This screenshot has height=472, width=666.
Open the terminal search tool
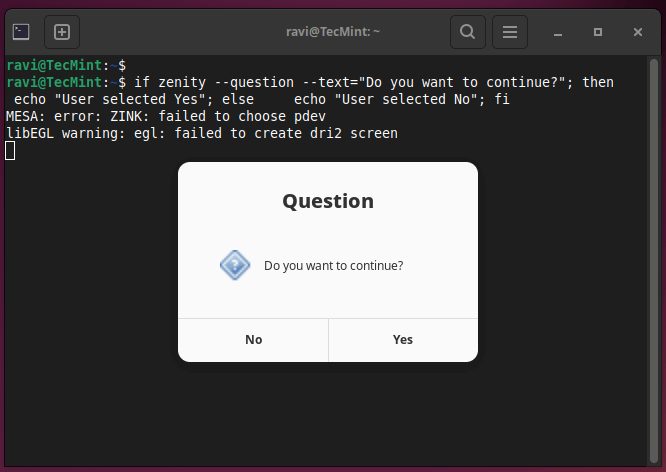[x=467, y=32]
